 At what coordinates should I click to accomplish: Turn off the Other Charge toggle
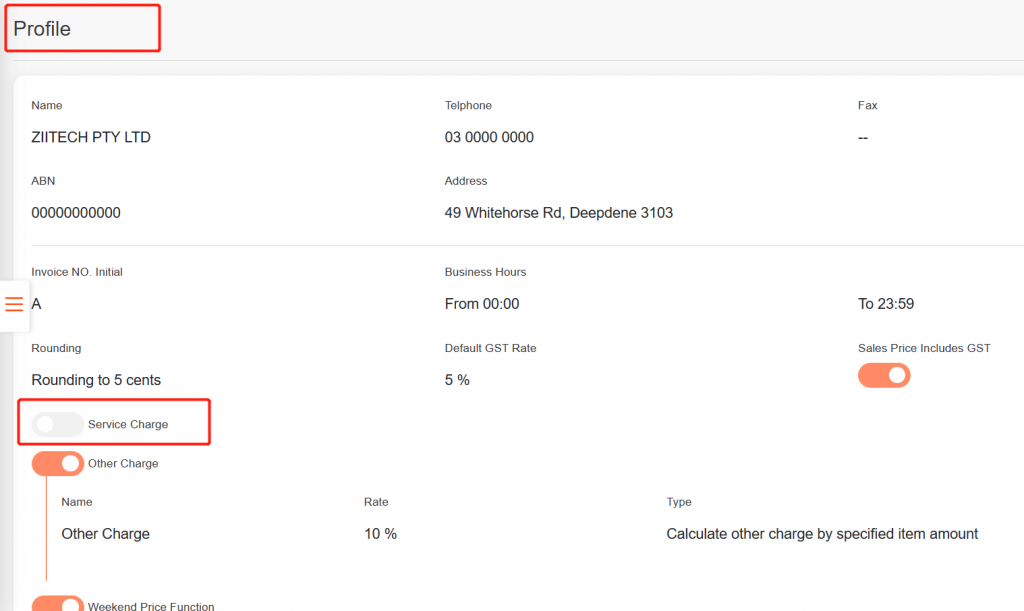[x=57, y=464]
